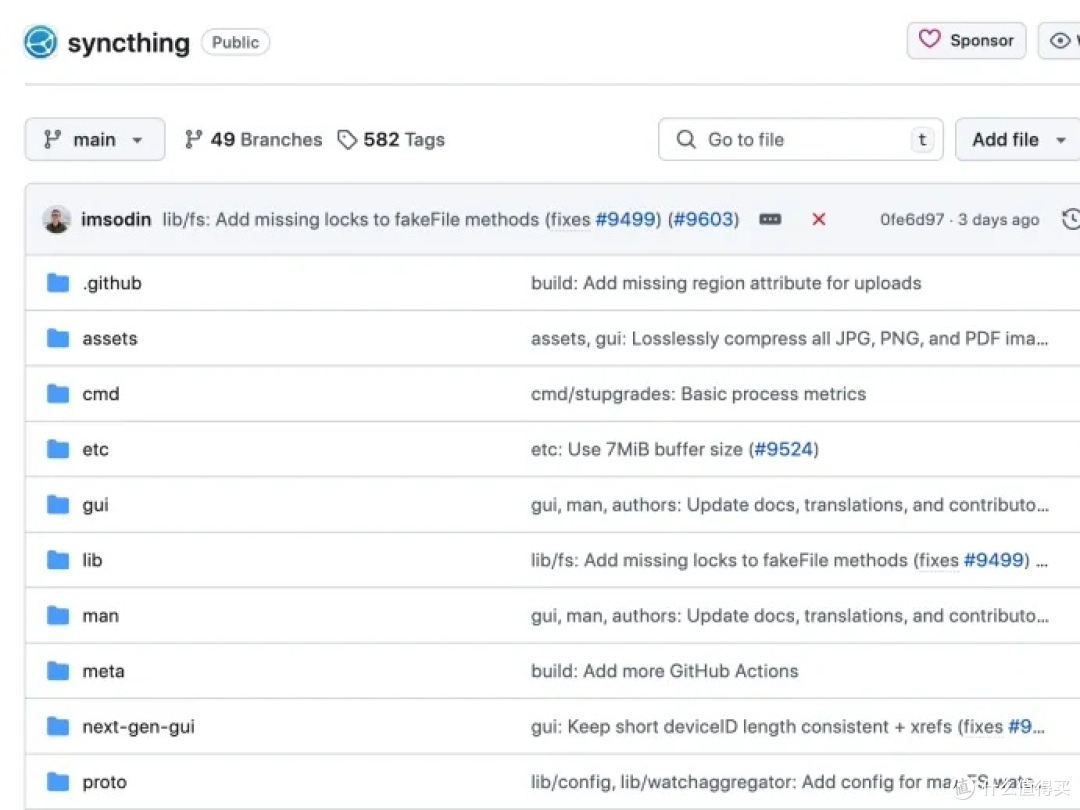Click the red X commit status icon

(x=818, y=219)
